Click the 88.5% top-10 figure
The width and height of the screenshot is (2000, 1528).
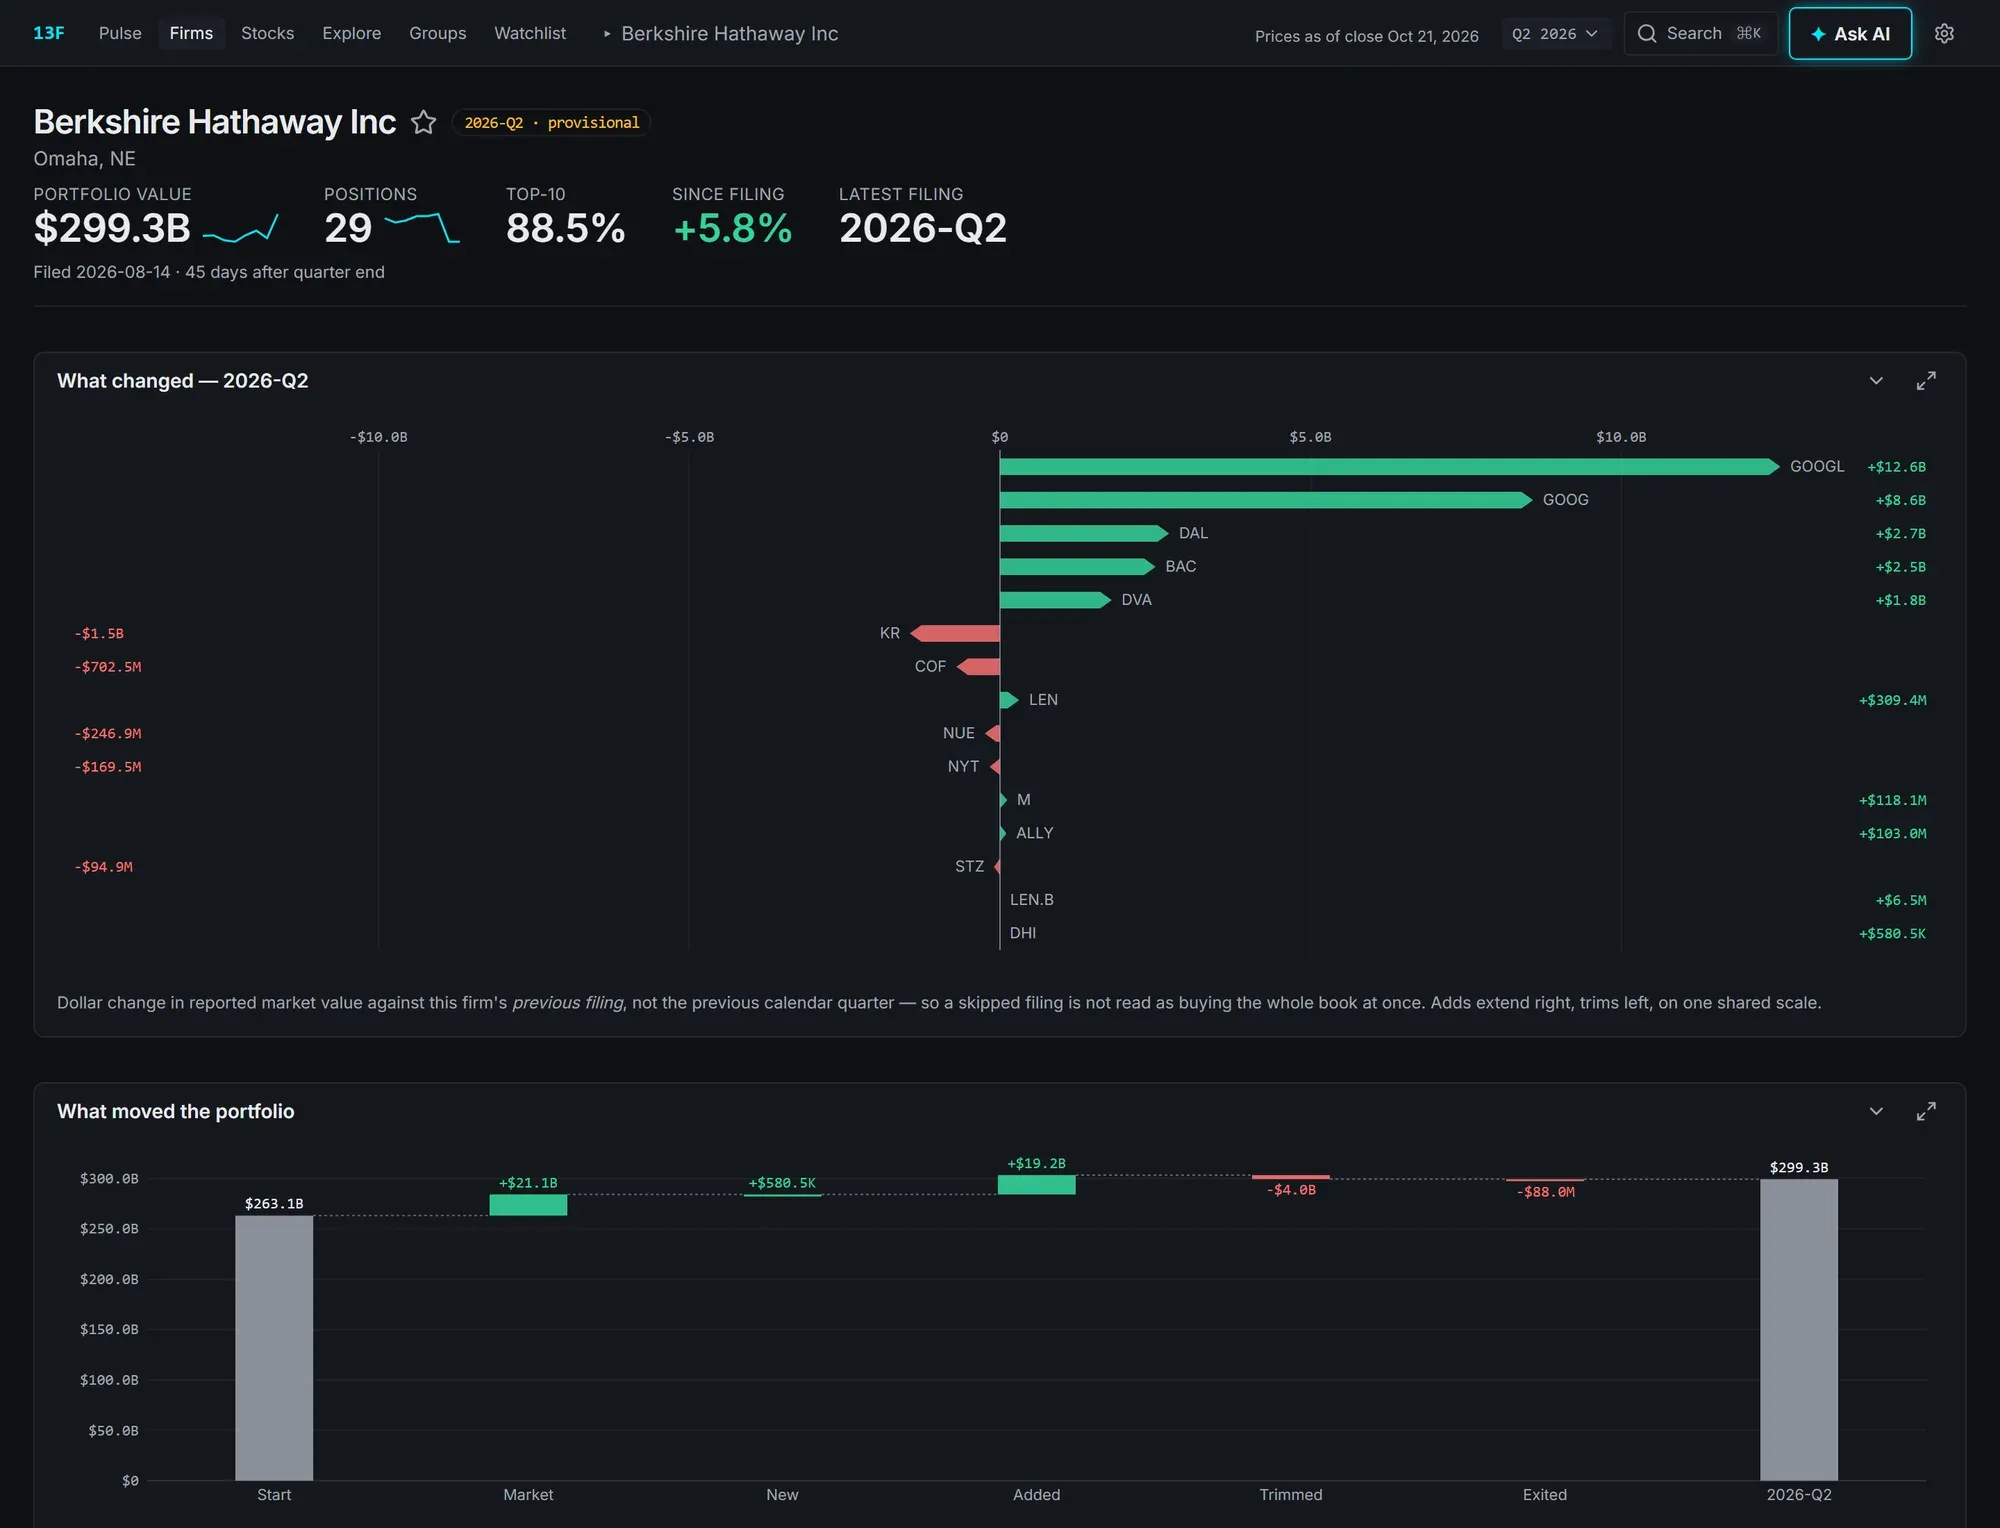[566, 228]
